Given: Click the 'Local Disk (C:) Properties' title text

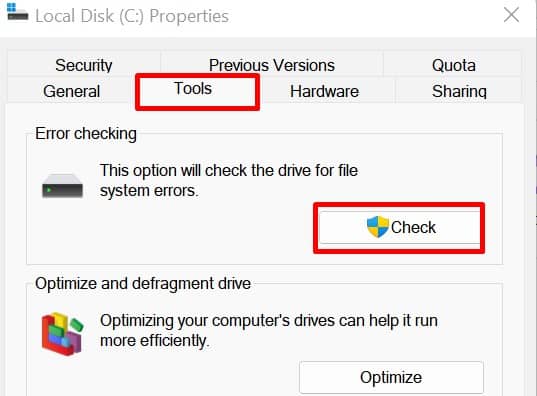Looking at the screenshot, I should (x=132, y=16).
